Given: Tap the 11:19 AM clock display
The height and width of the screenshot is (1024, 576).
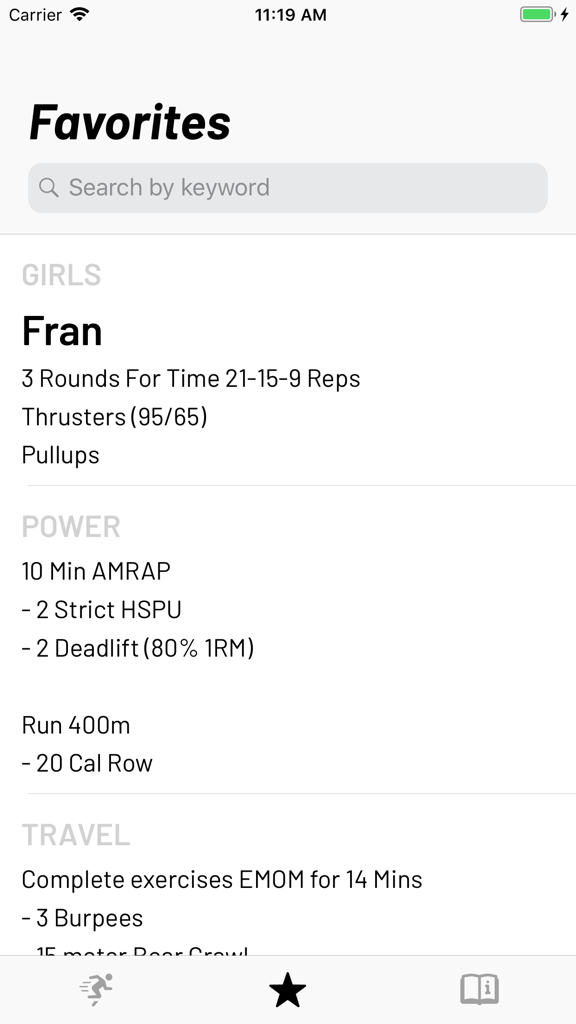Looking at the screenshot, I should 290,15.
